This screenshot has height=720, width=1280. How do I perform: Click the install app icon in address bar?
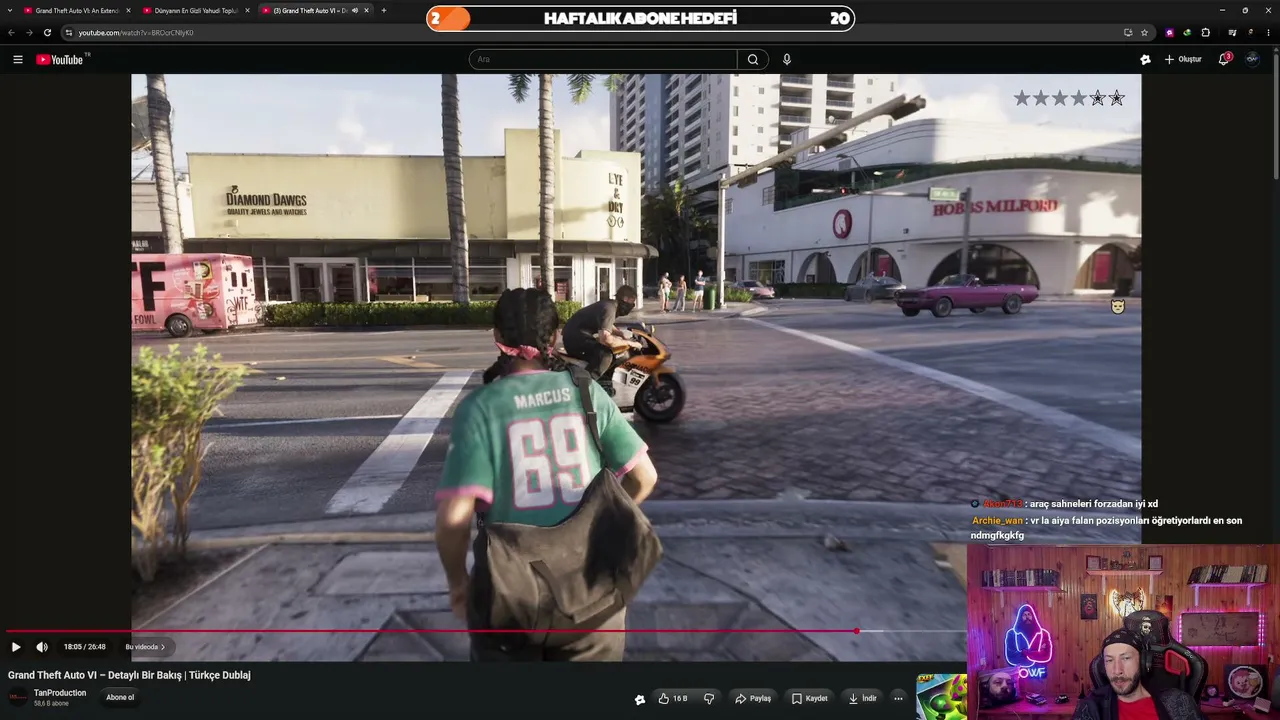click(x=1128, y=32)
